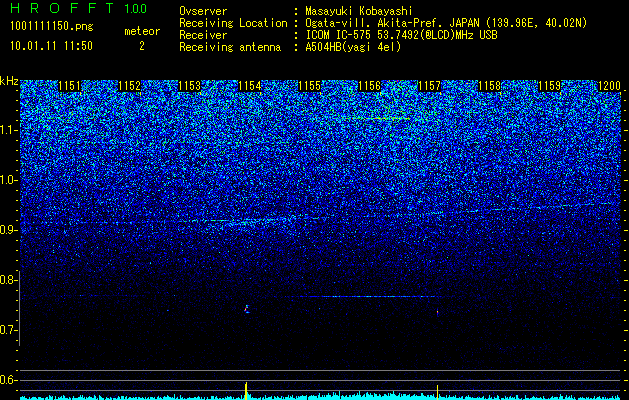Click the Receiving Location field label
The image size is (629, 400).
coord(233,23)
